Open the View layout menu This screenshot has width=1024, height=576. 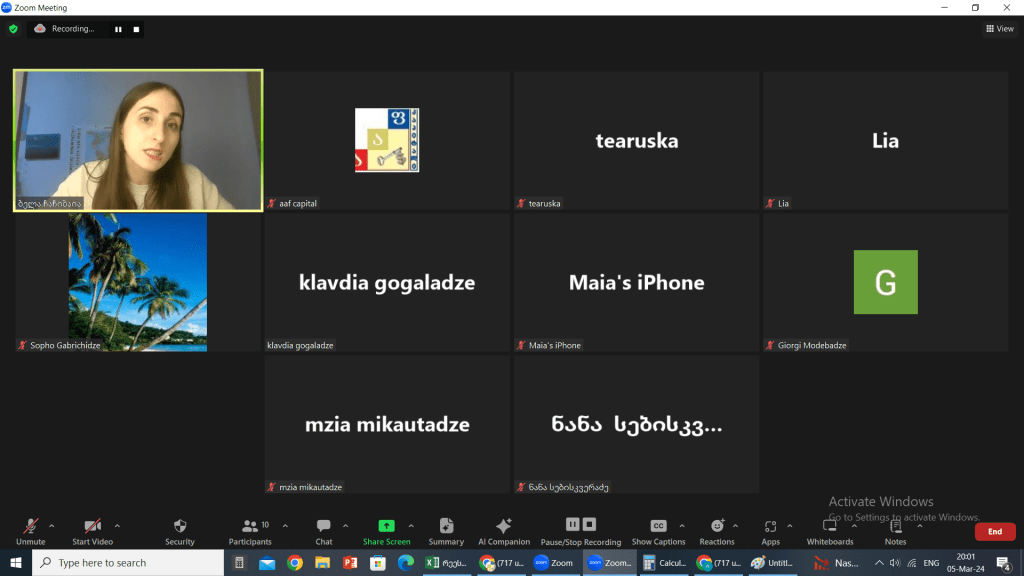999,29
